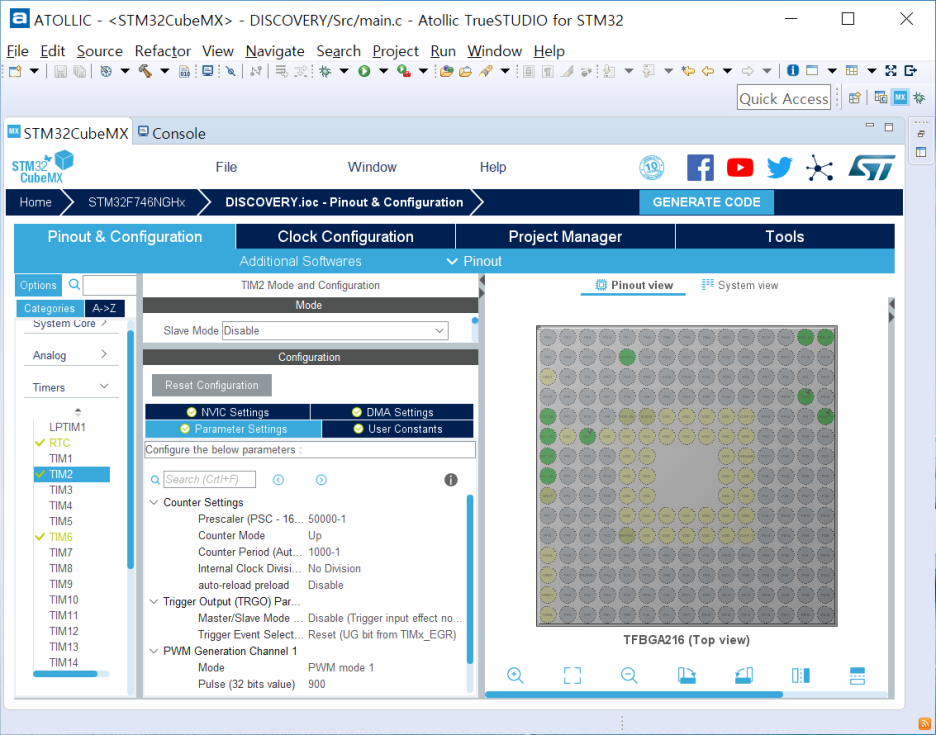Viewport: 936px width, 735px height.
Task: Click the Save toolbar icon
Action: click(60, 71)
